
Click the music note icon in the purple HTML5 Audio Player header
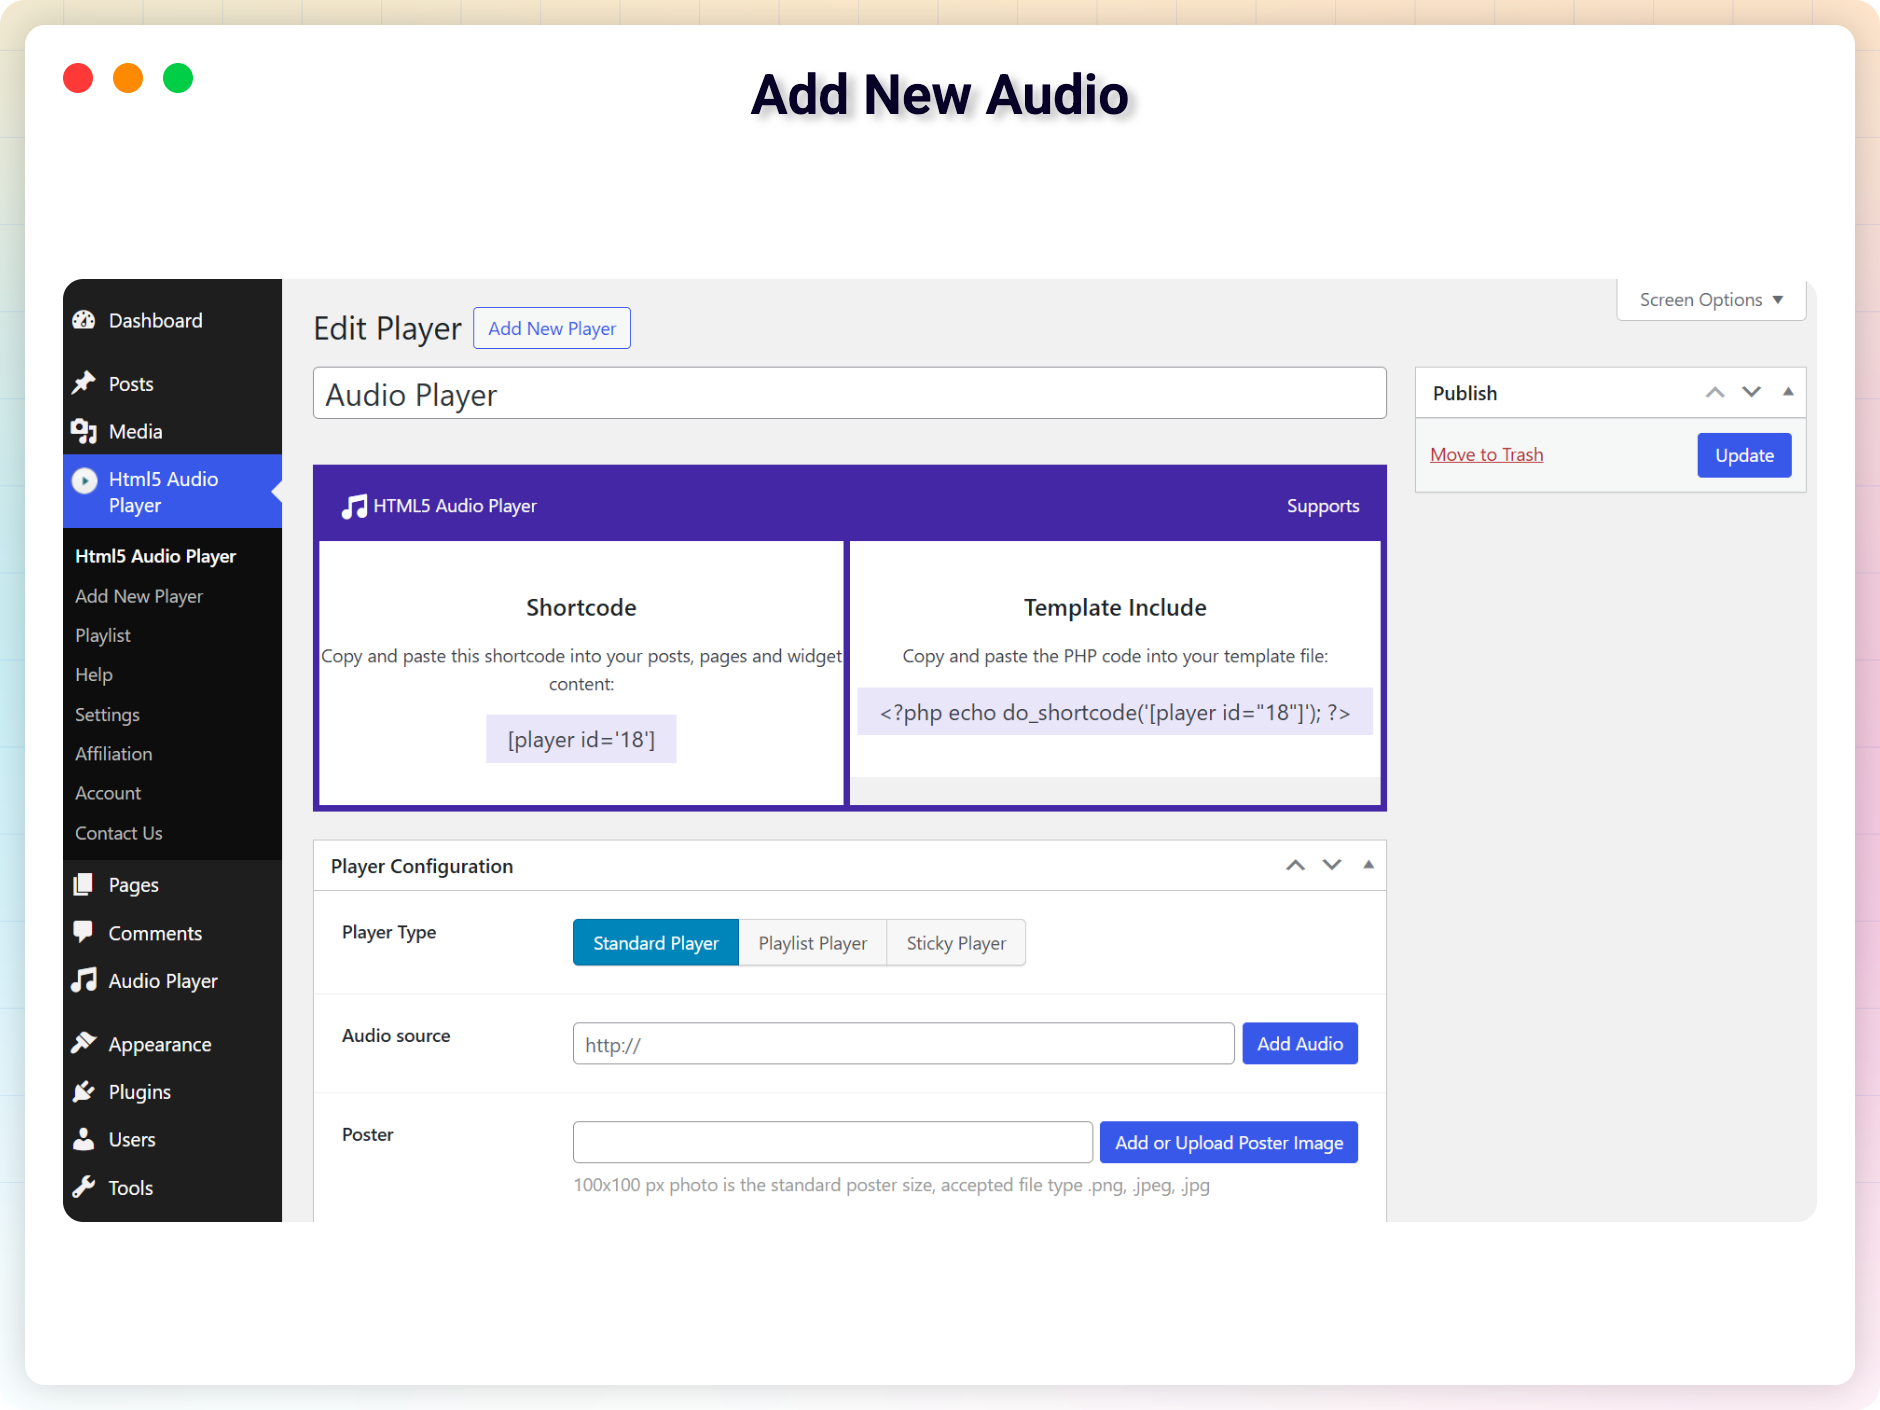354,506
